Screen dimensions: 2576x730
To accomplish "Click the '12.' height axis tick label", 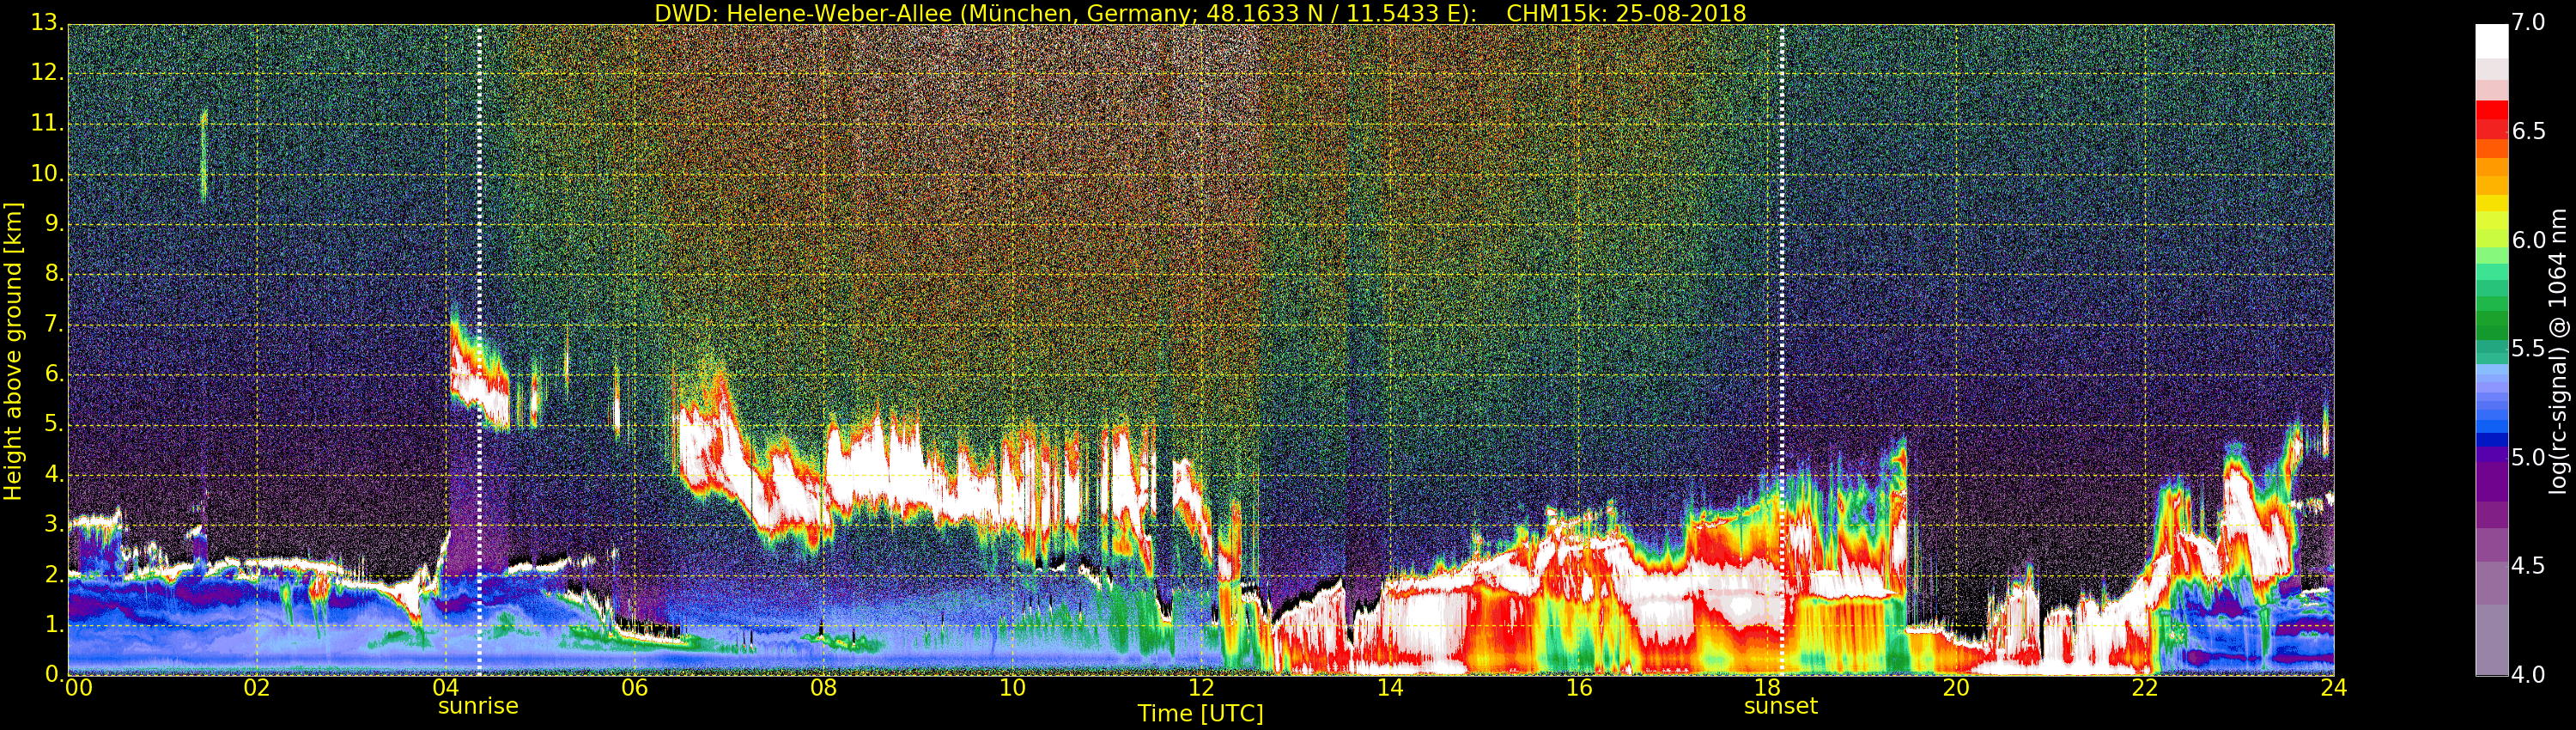I will 46,73.
